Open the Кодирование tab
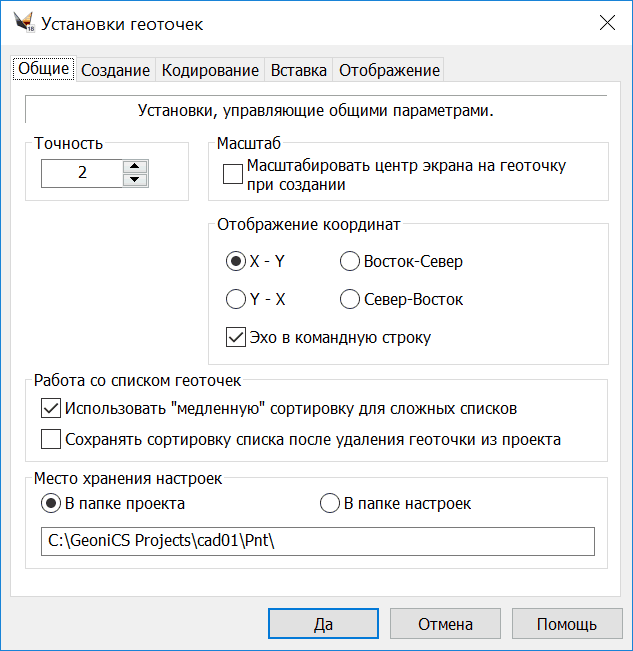This screenshot has height=651, width=633. pyautogui.click(x=210, y=70)
